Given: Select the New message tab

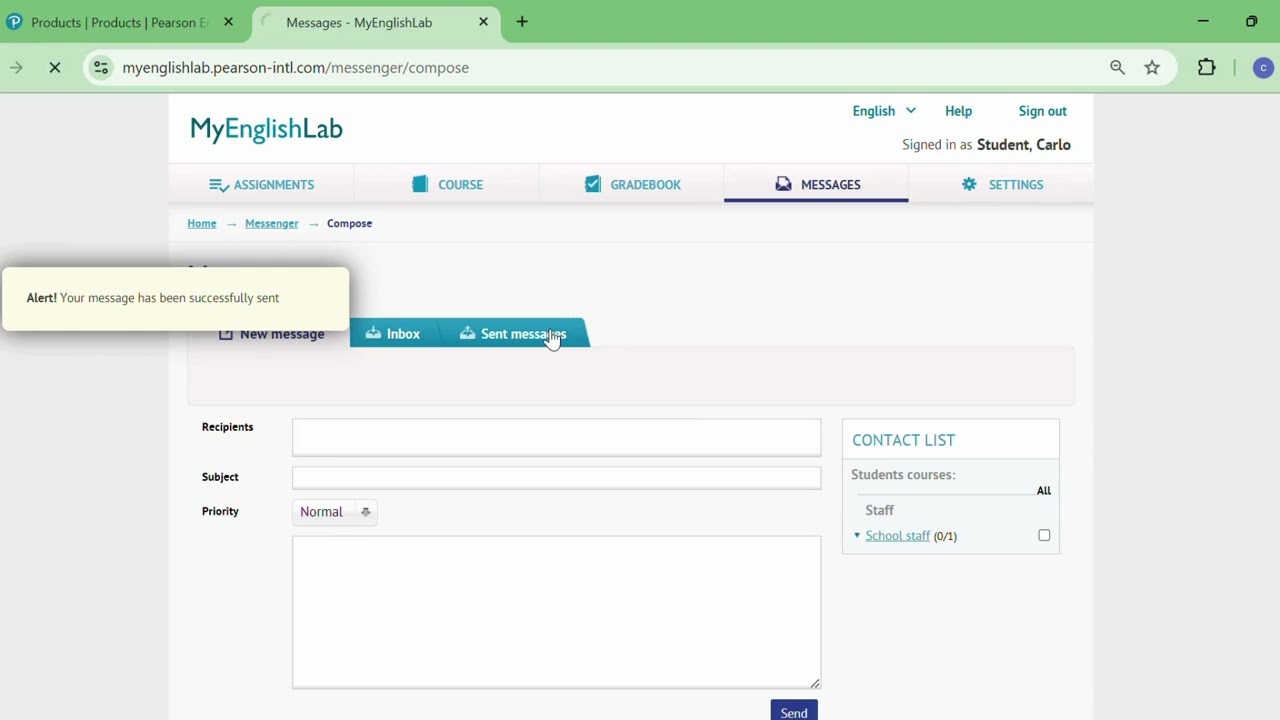Looking at the screenshot, I should pos(271,334).
